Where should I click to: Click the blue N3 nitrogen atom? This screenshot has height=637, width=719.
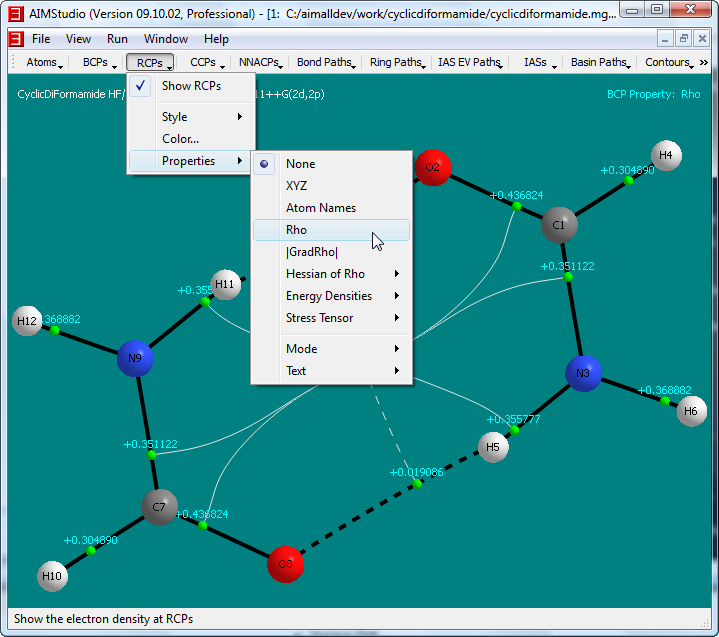pyautogui.click(x=583, y=373)
